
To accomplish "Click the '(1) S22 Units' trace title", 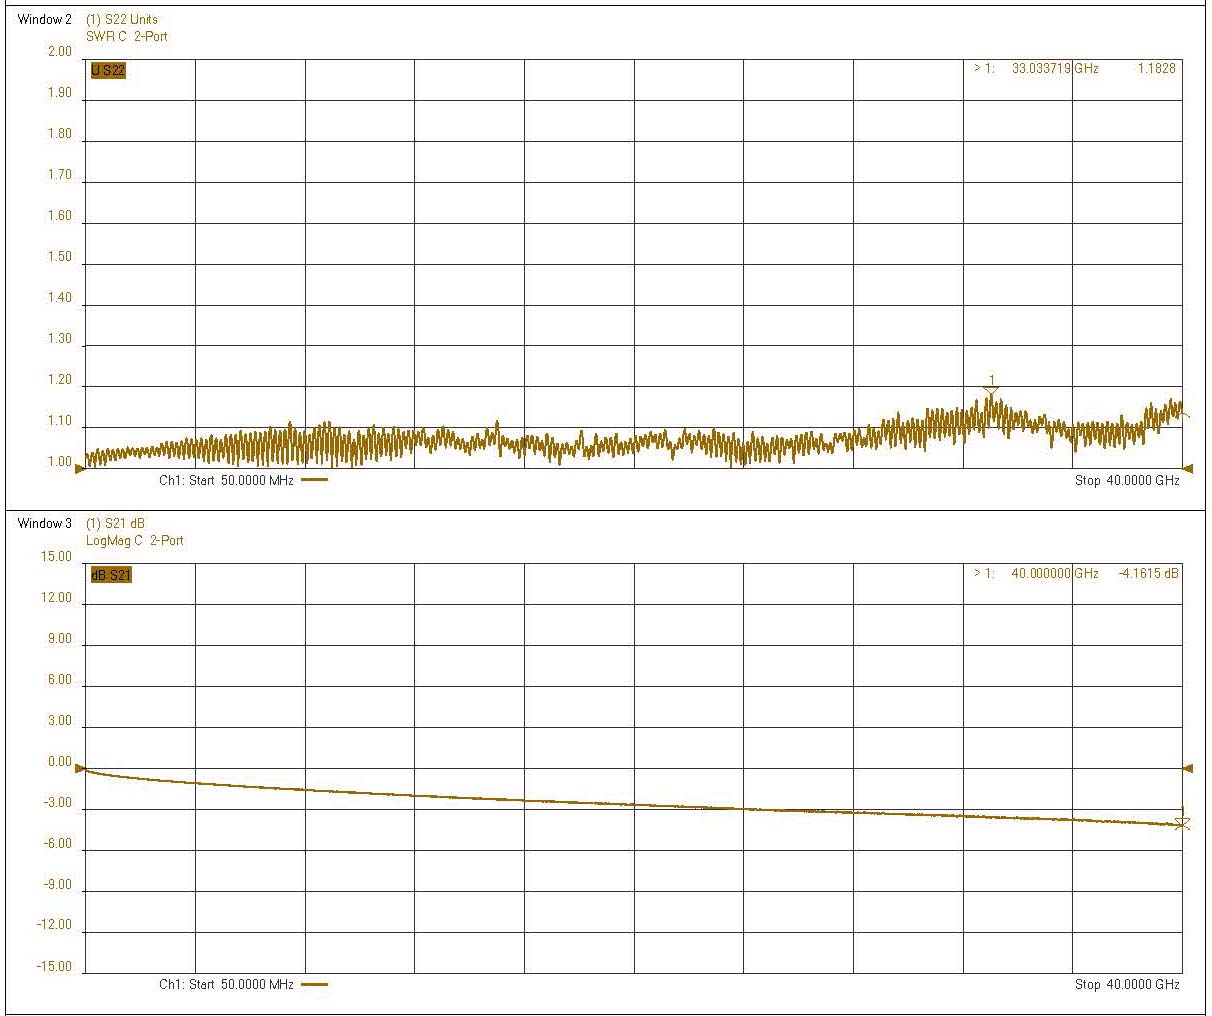I will point(122,19).
